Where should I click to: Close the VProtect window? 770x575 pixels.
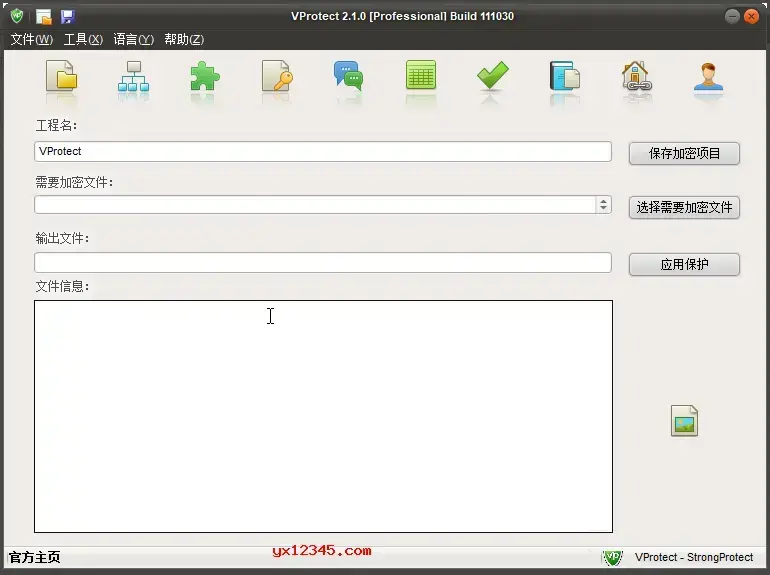tap(751, 16)
